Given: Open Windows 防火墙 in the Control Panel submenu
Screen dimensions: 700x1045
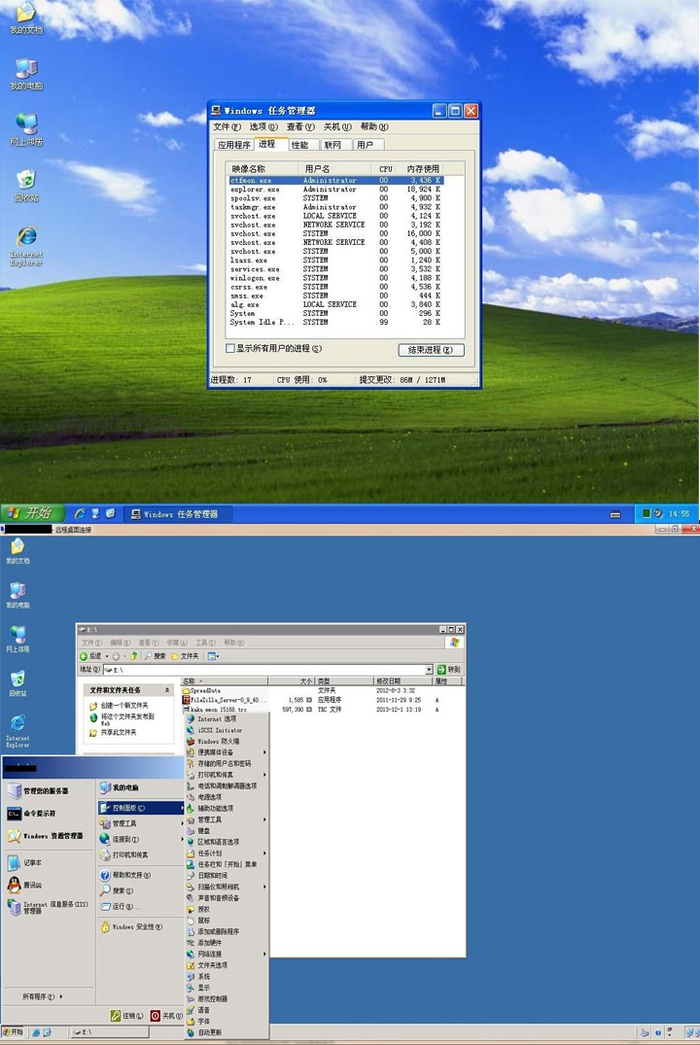Looking at the screenshot, I should coord(219,740).
